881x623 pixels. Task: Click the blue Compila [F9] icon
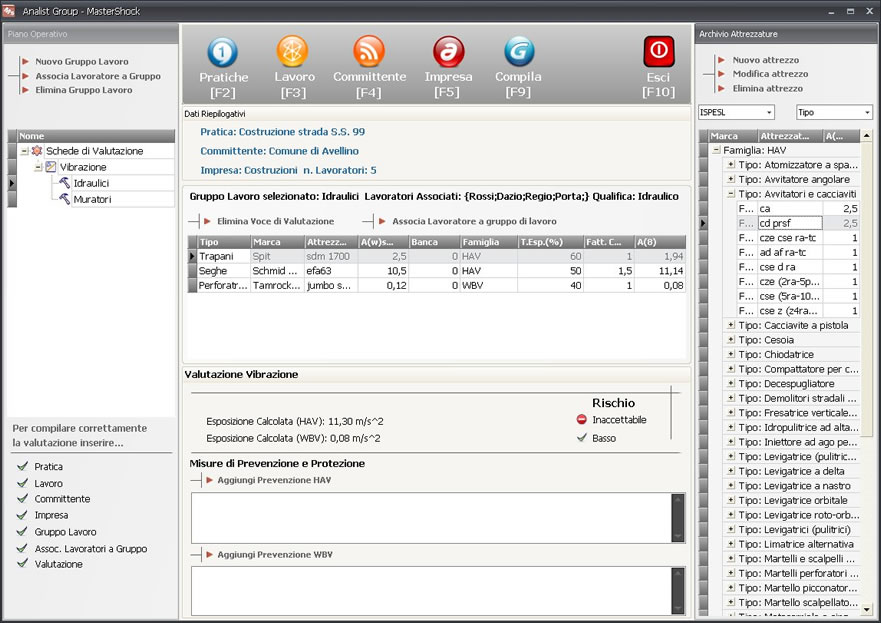coord(518,52)
